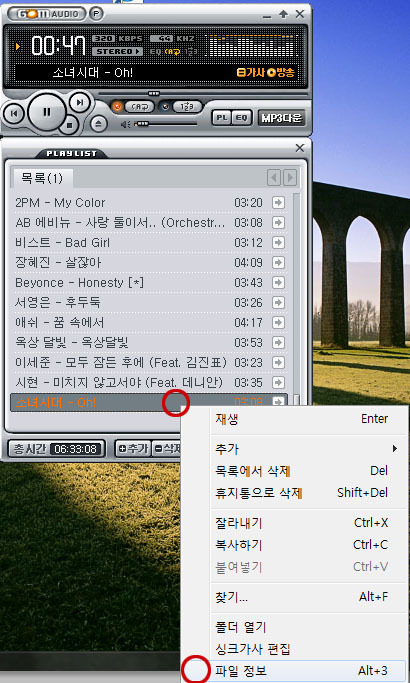Click the GOM AUDIO logo button
The width and height of the screenshot is (410, 683).
tap(47, 14)
